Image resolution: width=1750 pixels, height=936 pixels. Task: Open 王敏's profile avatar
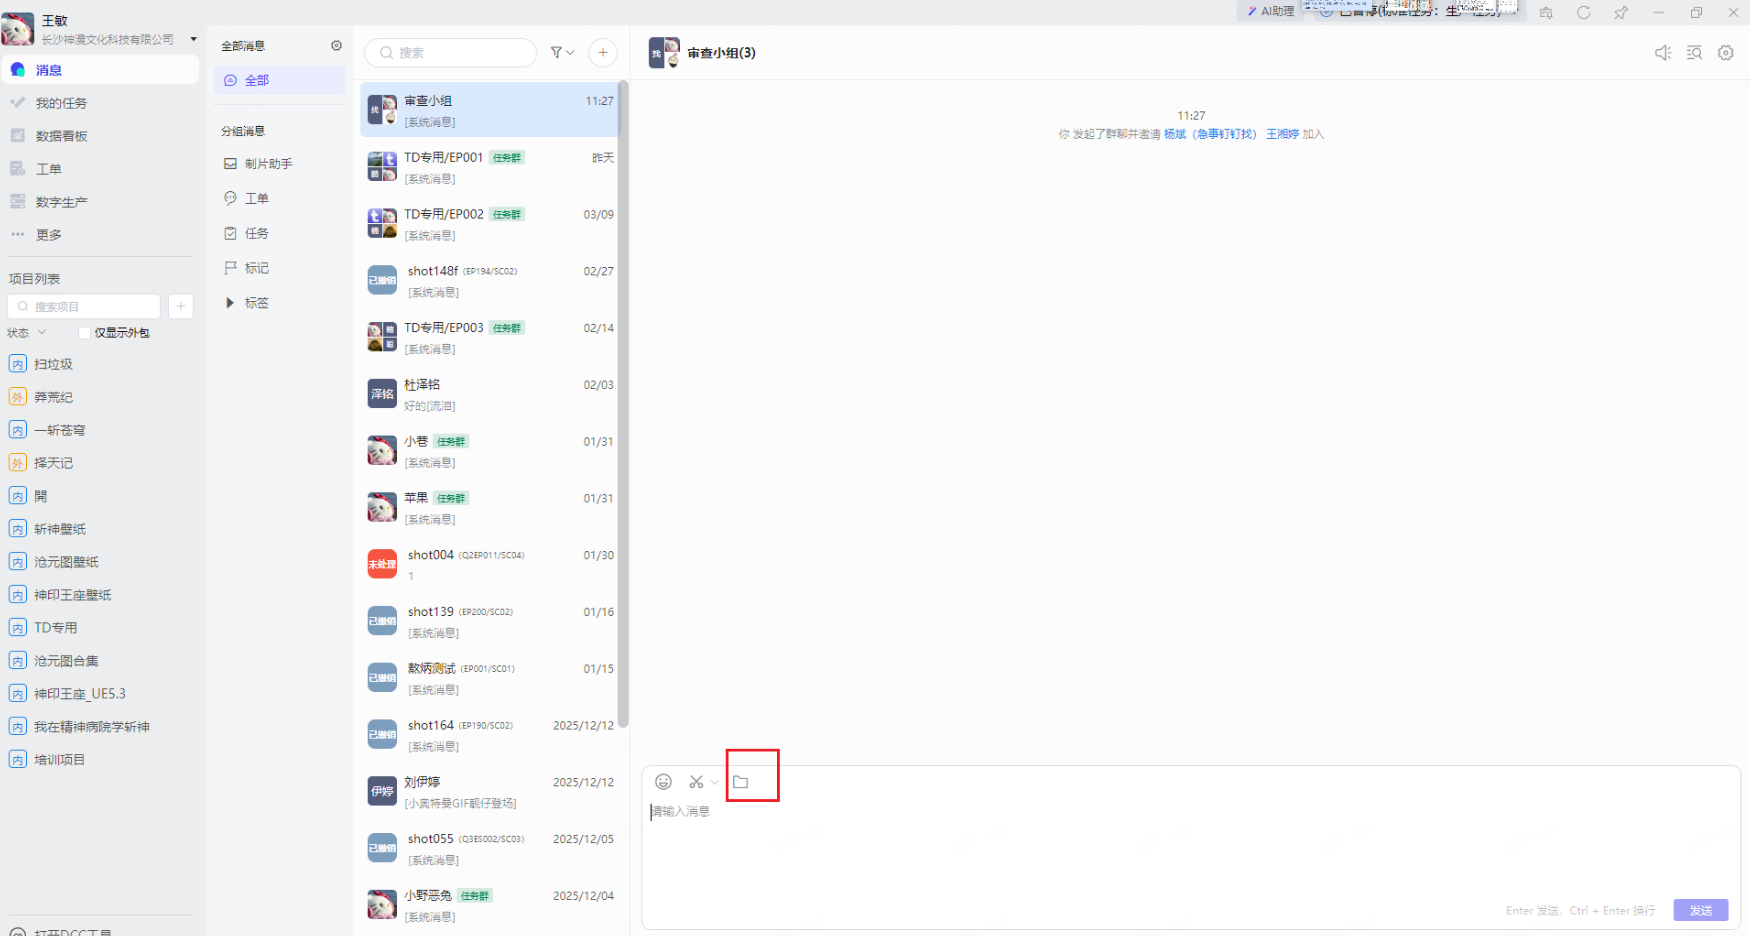[x=18, y=29]
